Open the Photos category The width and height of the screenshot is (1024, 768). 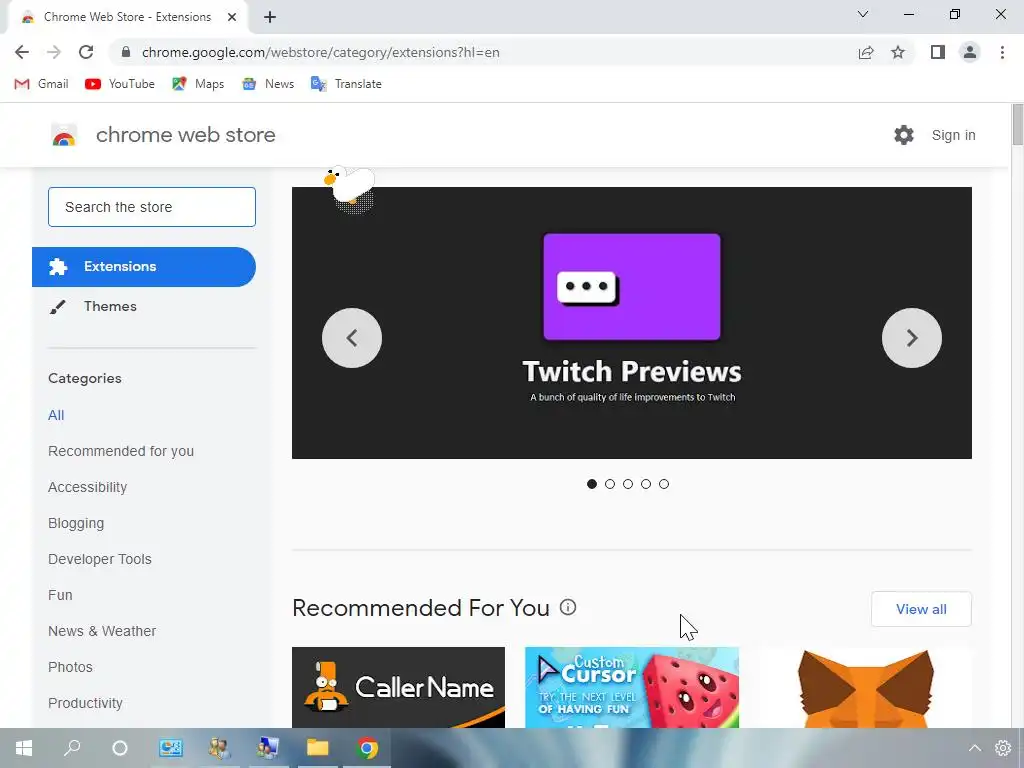[x=71, y=667]
